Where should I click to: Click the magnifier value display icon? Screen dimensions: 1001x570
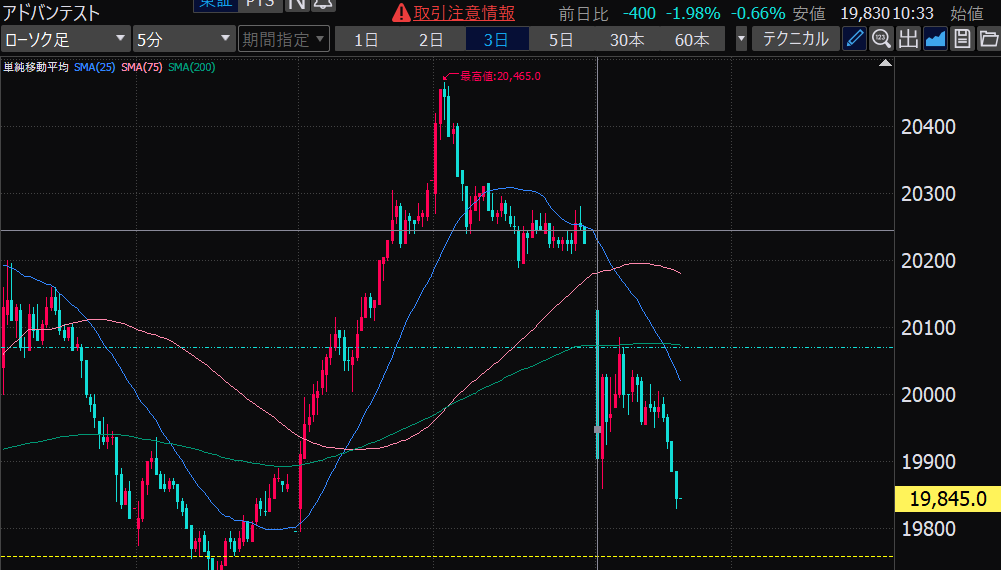point(881,40)
